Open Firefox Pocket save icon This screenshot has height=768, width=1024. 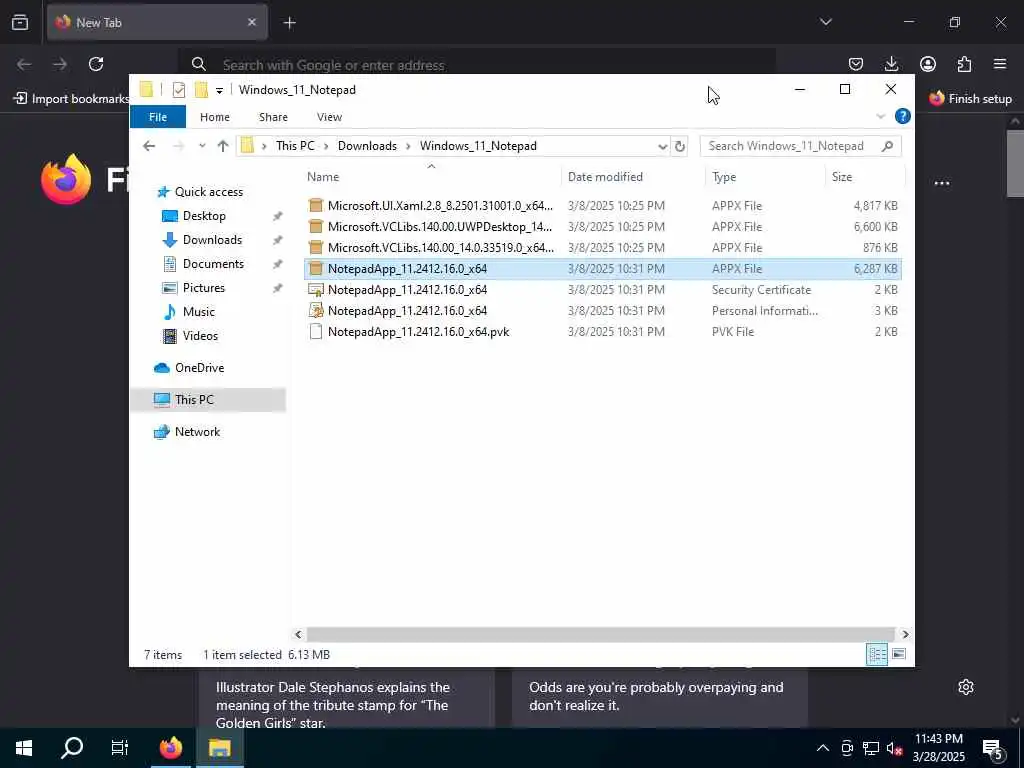click(x=856, y=64)
